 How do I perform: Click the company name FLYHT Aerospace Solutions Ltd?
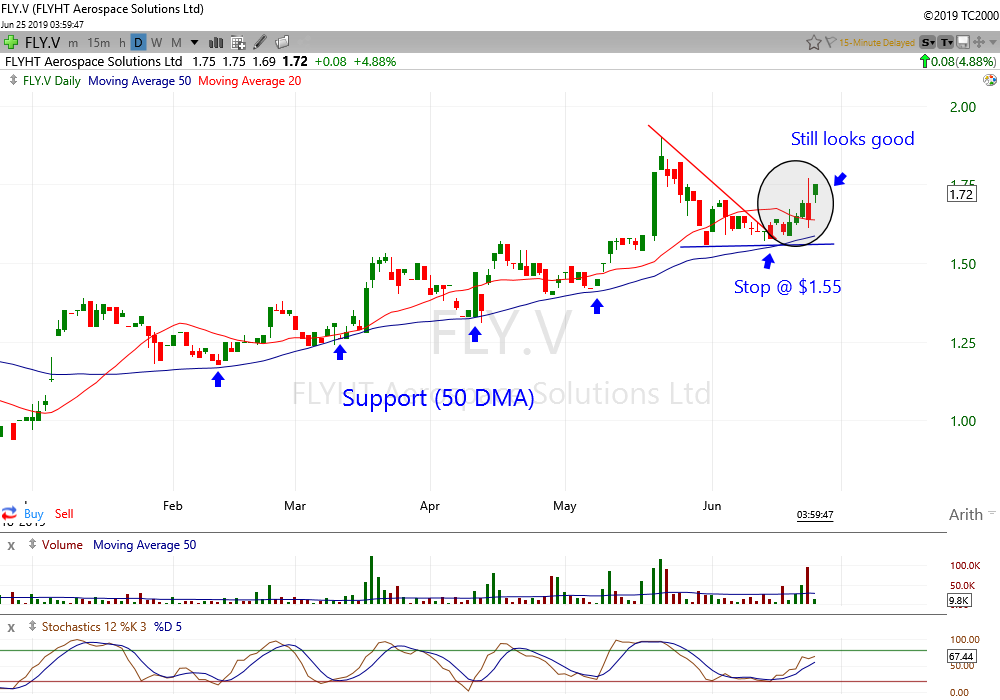(x=94, y=61)
